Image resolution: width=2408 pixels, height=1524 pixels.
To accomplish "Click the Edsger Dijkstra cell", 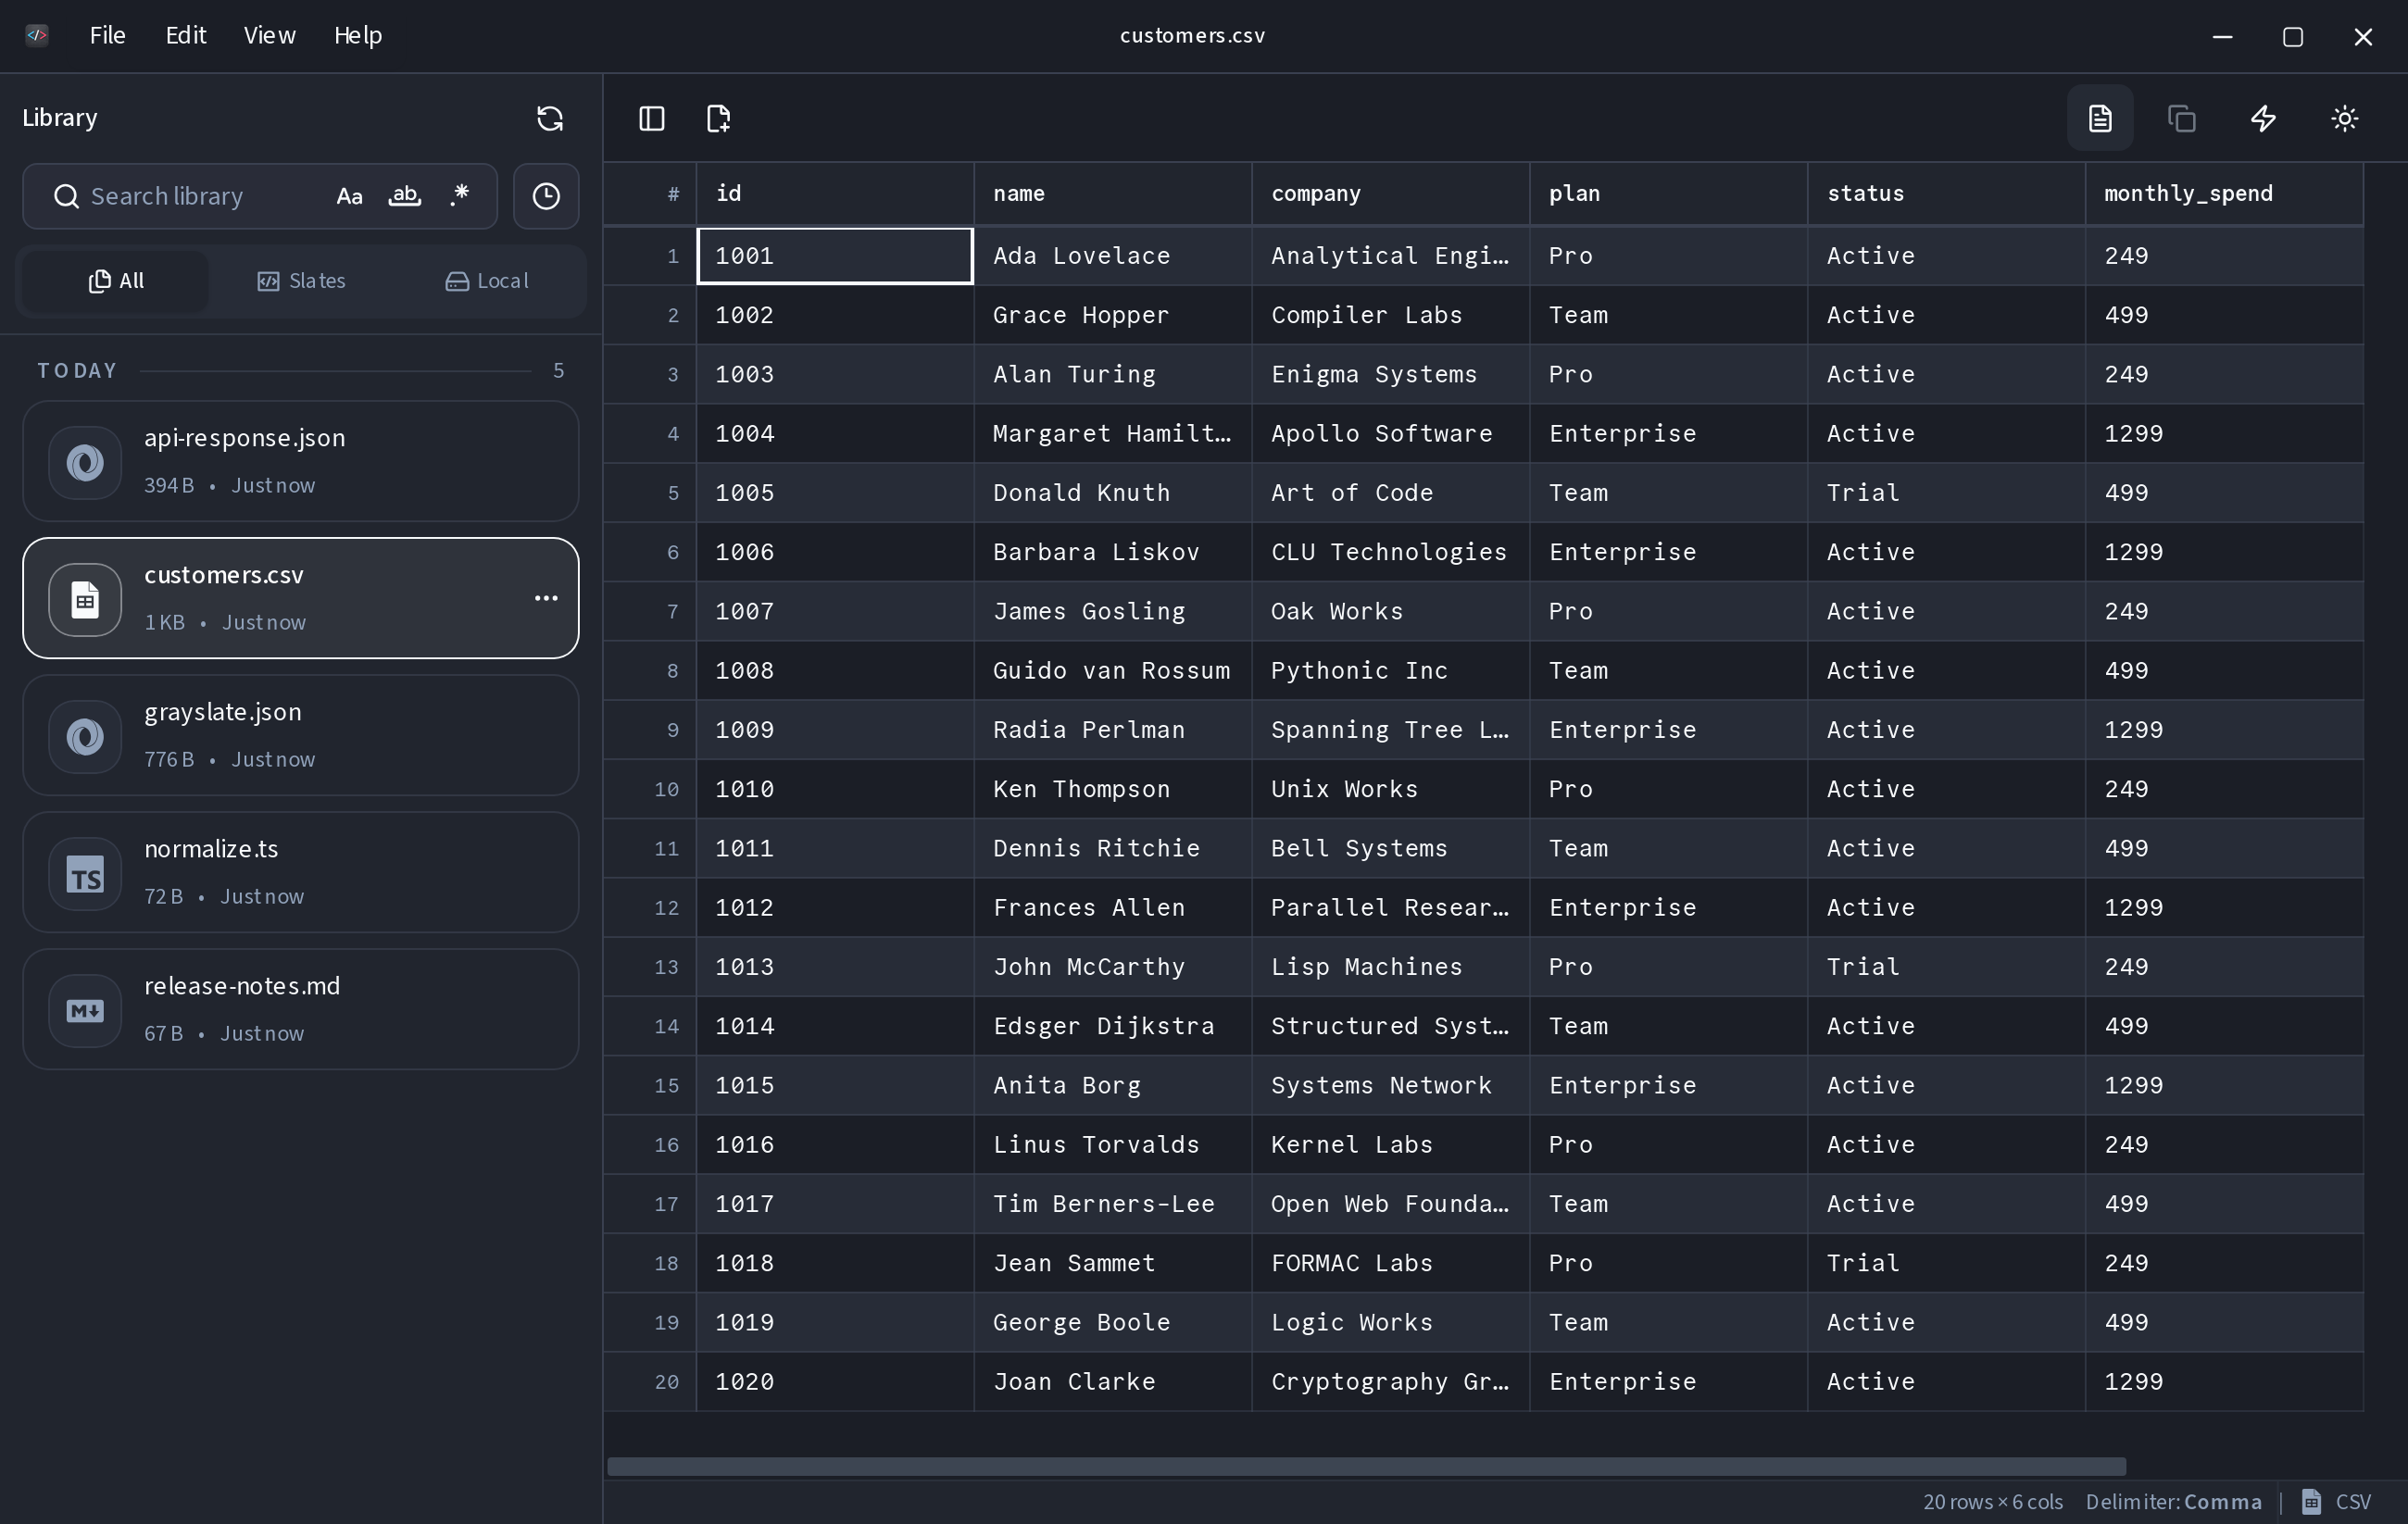I will click(1113, 1026).
